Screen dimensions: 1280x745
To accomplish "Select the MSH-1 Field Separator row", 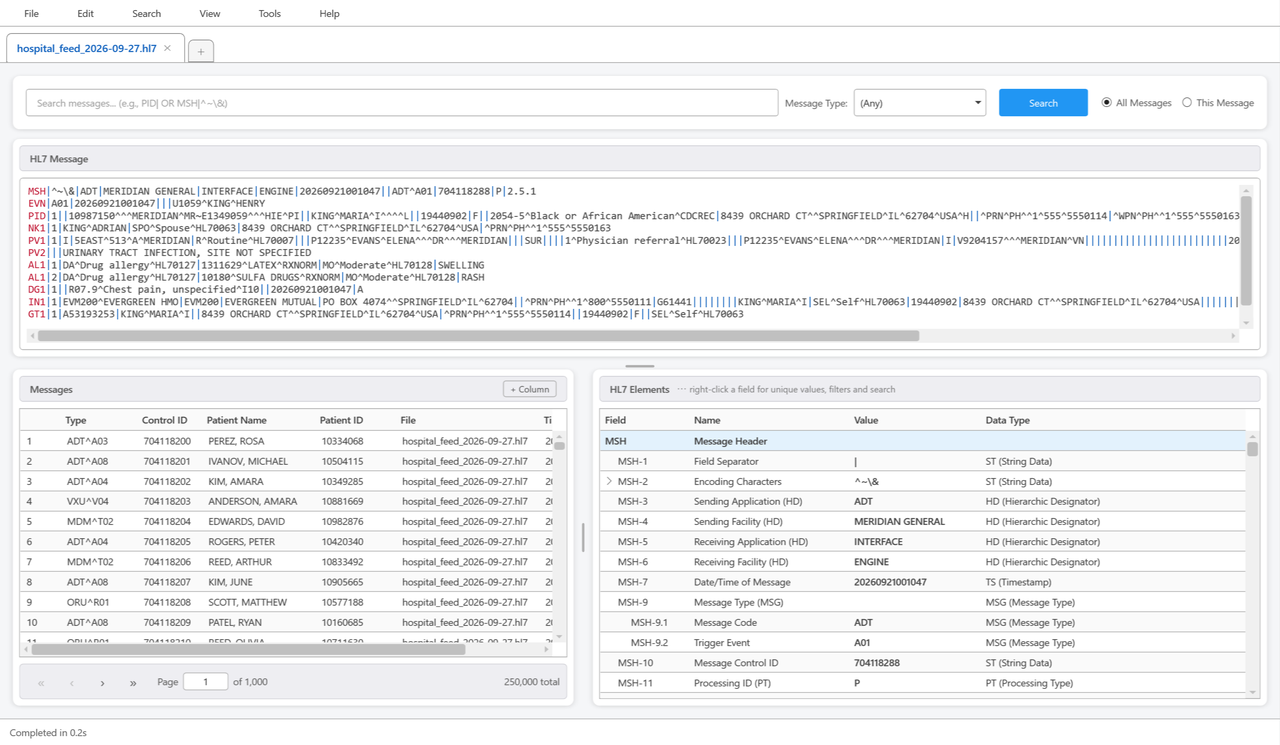I will [x=922, y=461].
